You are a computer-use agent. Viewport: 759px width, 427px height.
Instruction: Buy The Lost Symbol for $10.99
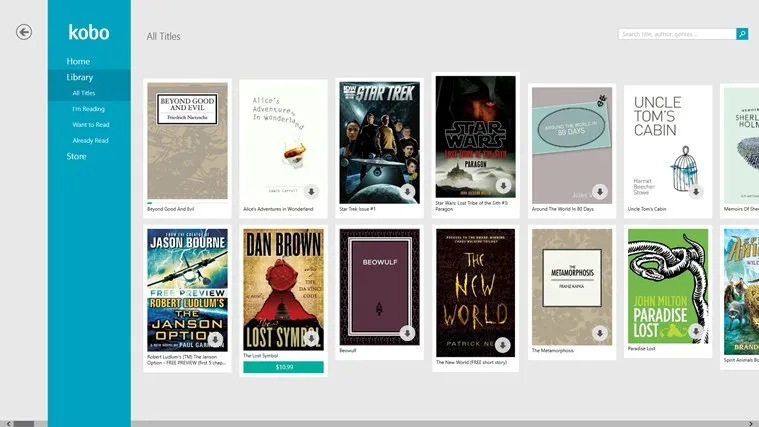pos(284,367)
